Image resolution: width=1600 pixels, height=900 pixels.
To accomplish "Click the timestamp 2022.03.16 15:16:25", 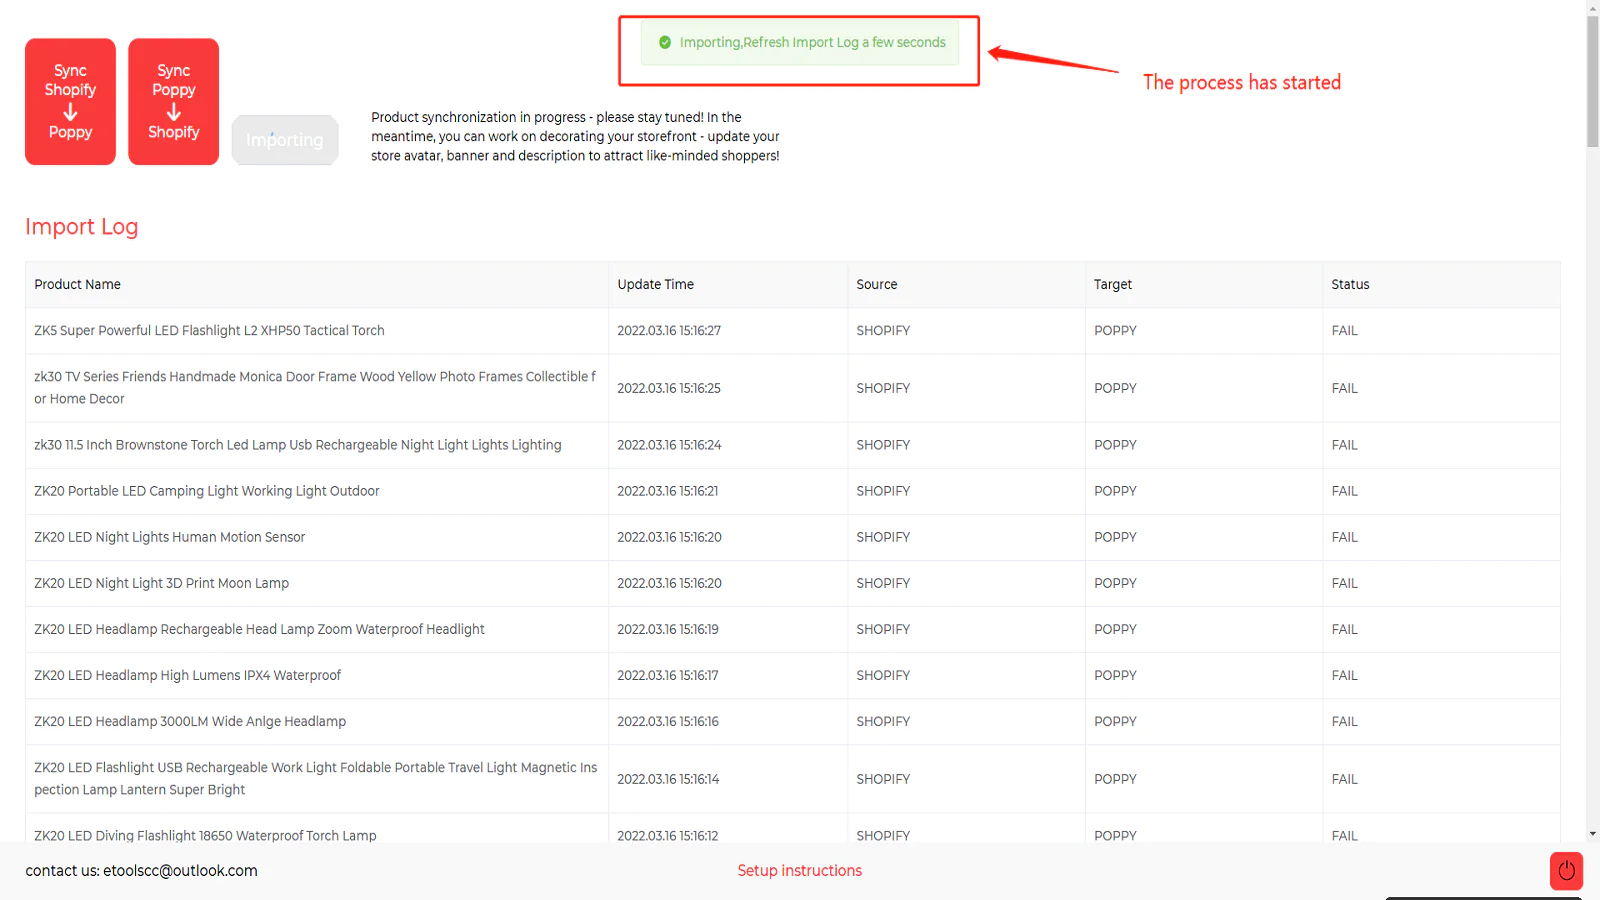I will (x=669, y=388).
